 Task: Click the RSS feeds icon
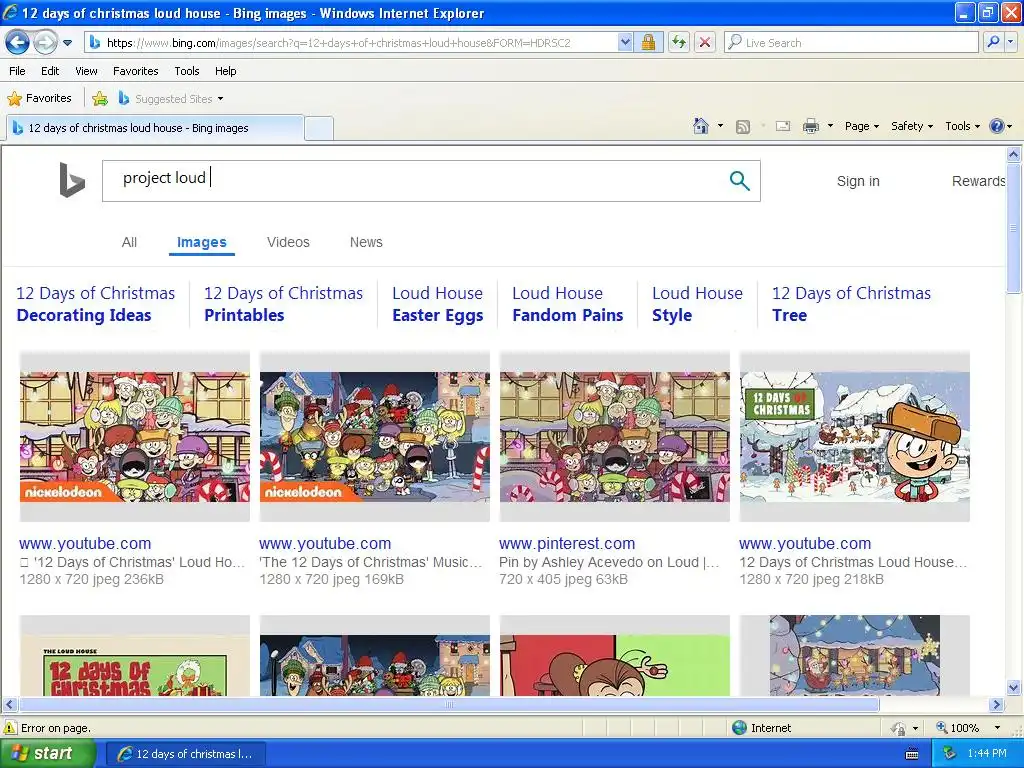tap(743, 127)
